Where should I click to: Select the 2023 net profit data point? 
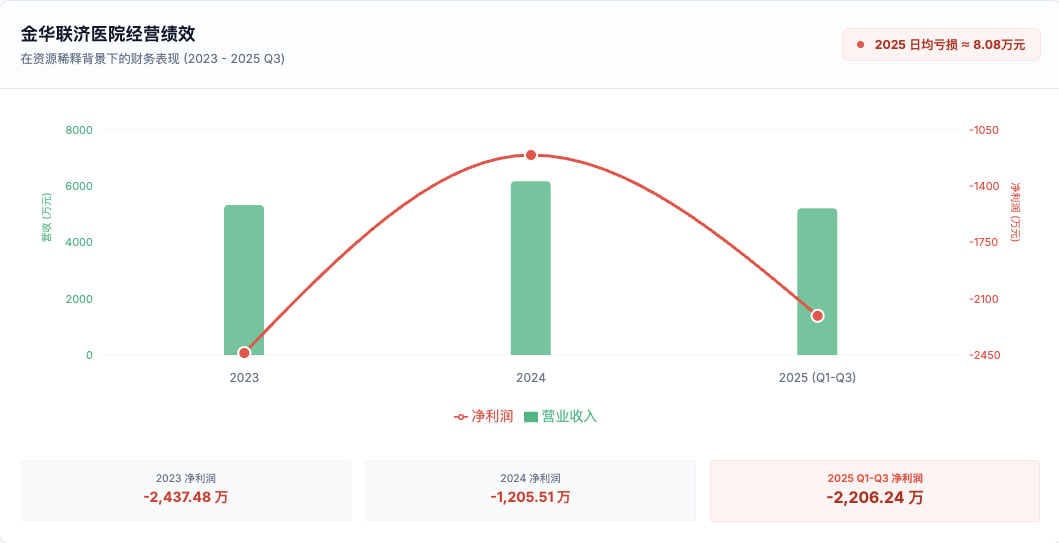pos(244,352)
